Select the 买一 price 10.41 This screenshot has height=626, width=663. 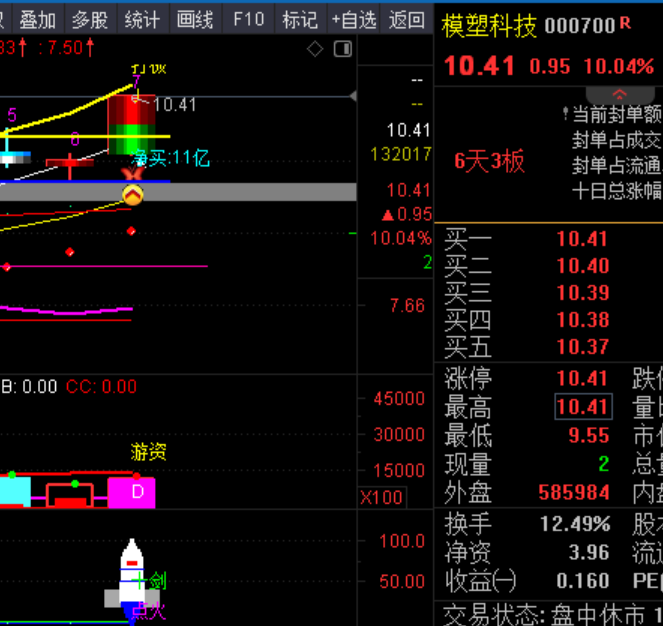(582, 239)
